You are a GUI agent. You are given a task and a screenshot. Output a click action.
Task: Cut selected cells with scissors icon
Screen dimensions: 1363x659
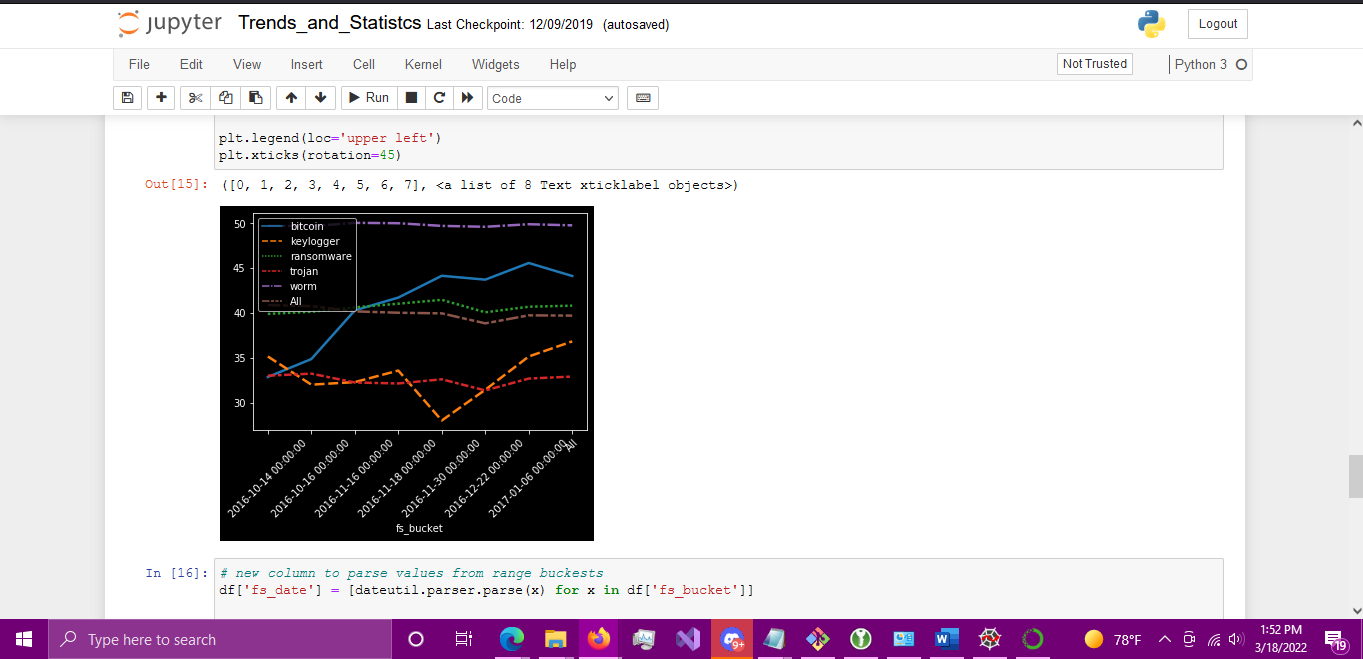point(195,98)
